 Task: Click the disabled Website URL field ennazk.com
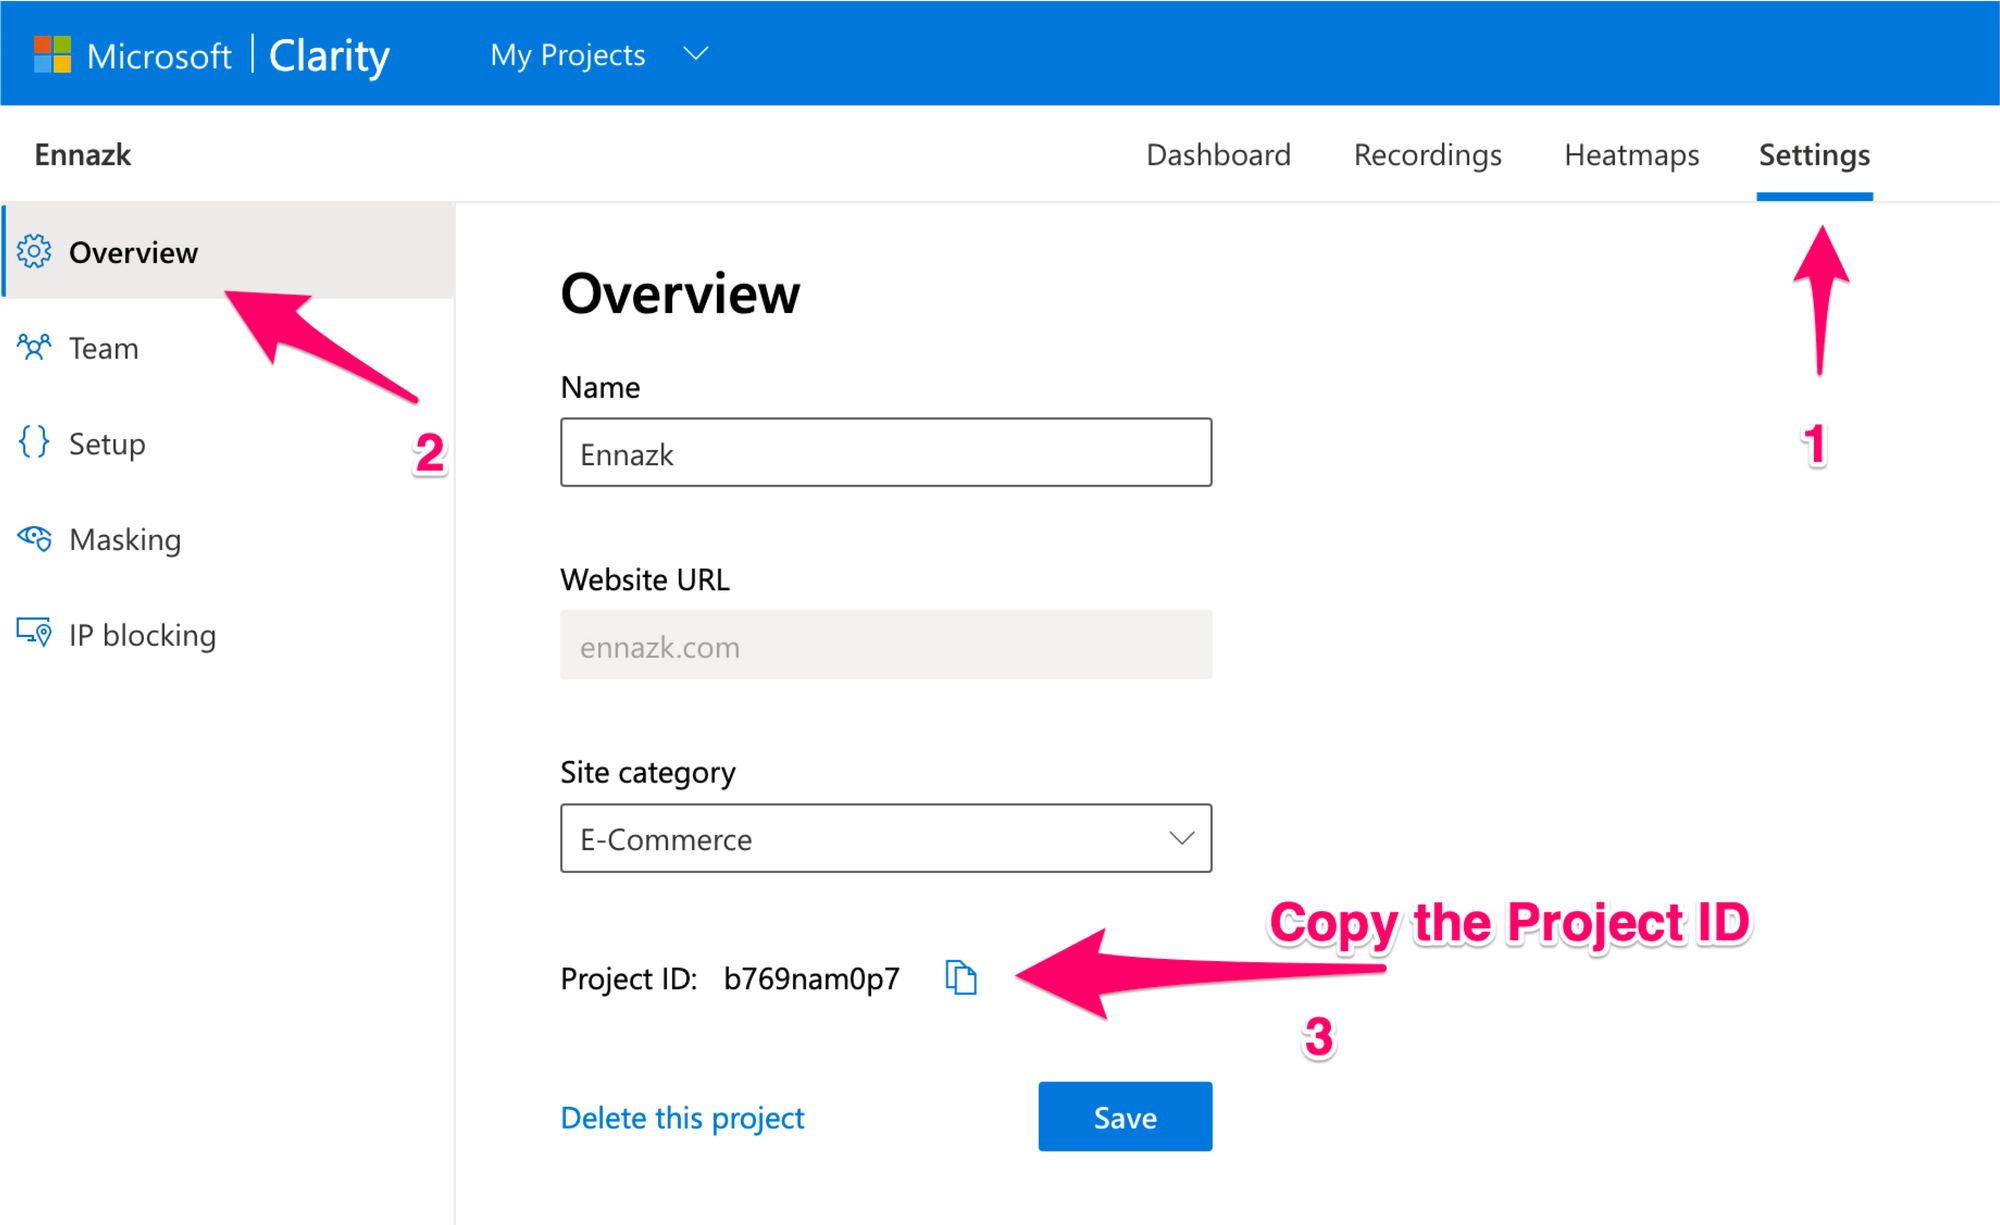click(x=886, y=645)
